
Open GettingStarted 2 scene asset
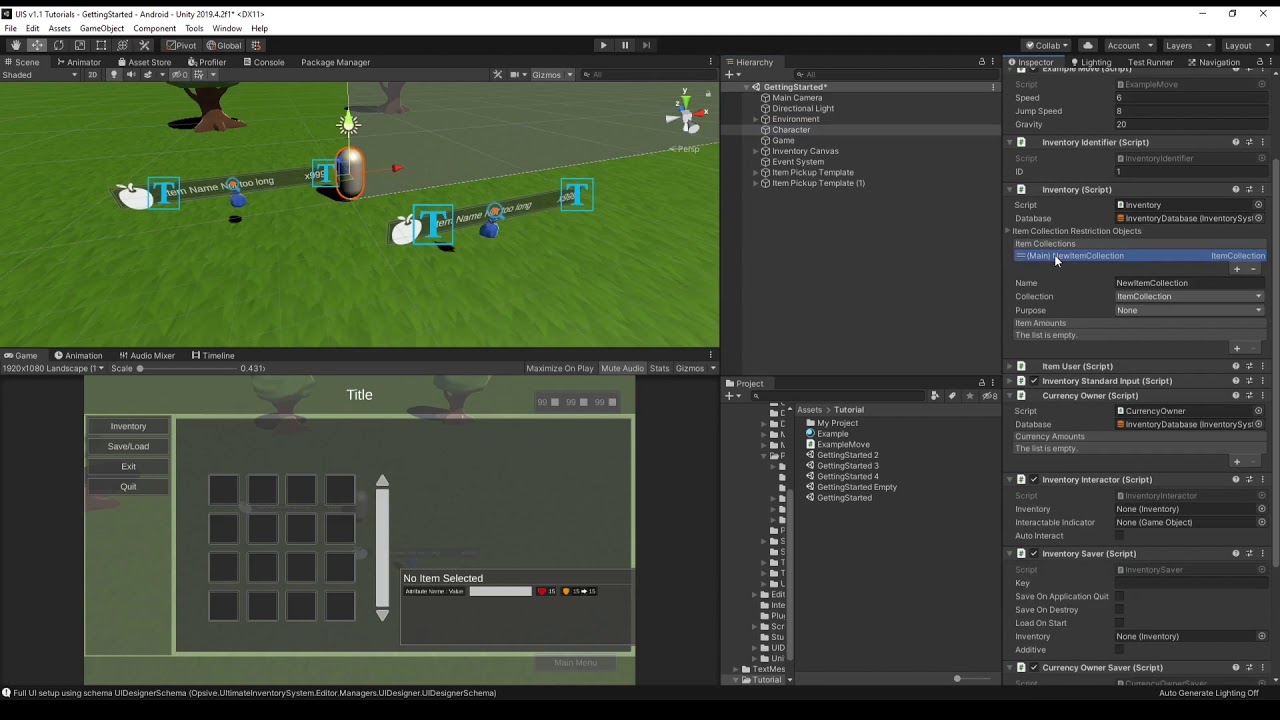click(x=847, y=455)
